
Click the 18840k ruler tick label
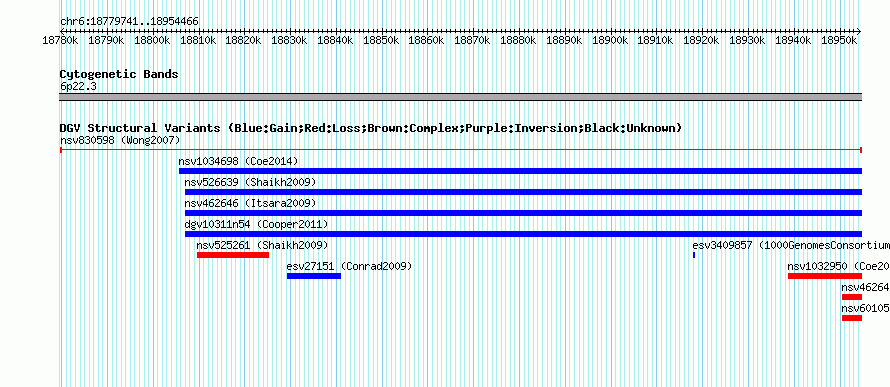(335, 41)
